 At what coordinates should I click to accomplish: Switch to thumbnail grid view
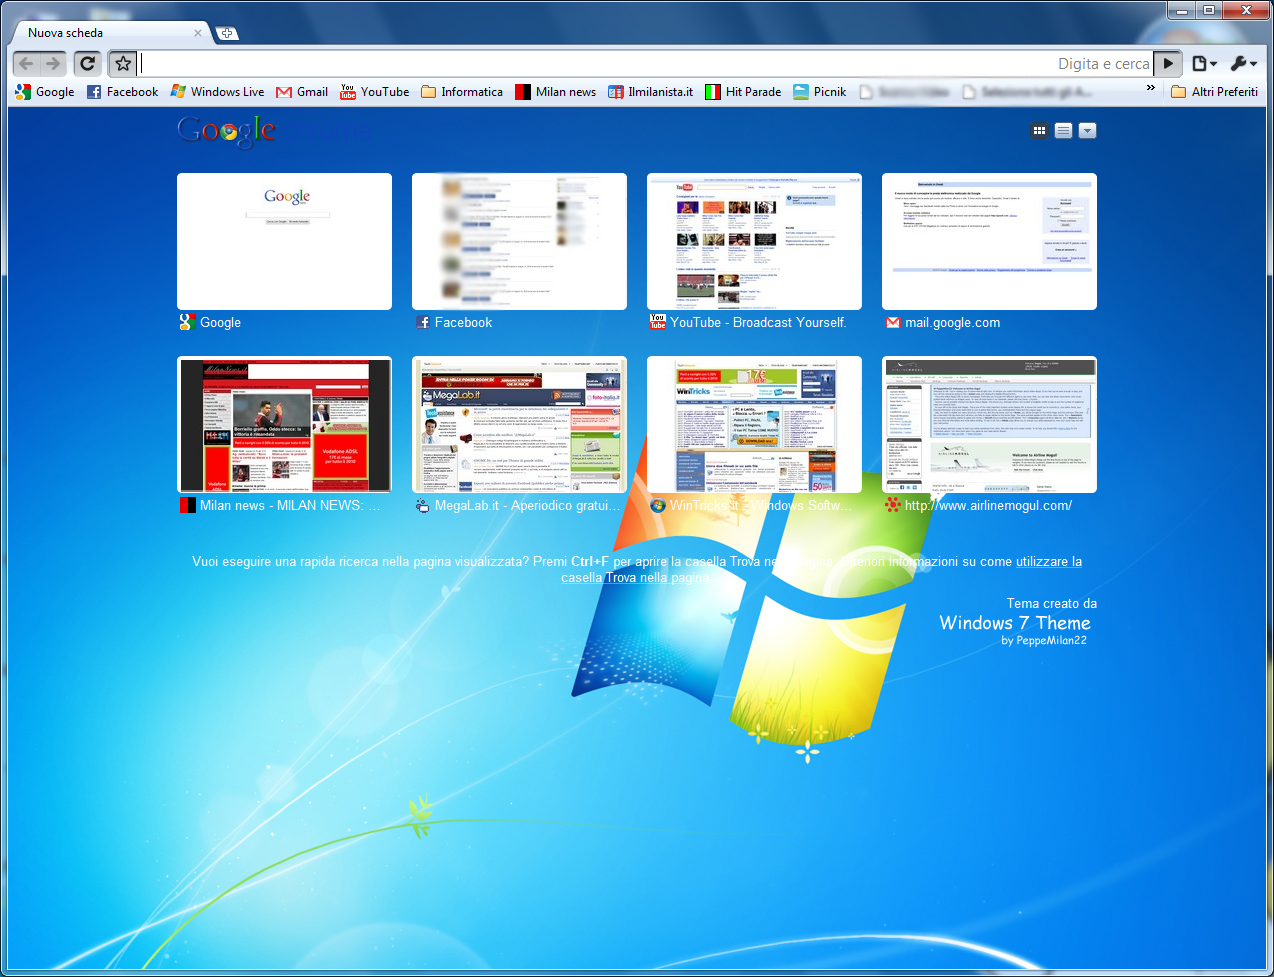[x=1040, y=131]
